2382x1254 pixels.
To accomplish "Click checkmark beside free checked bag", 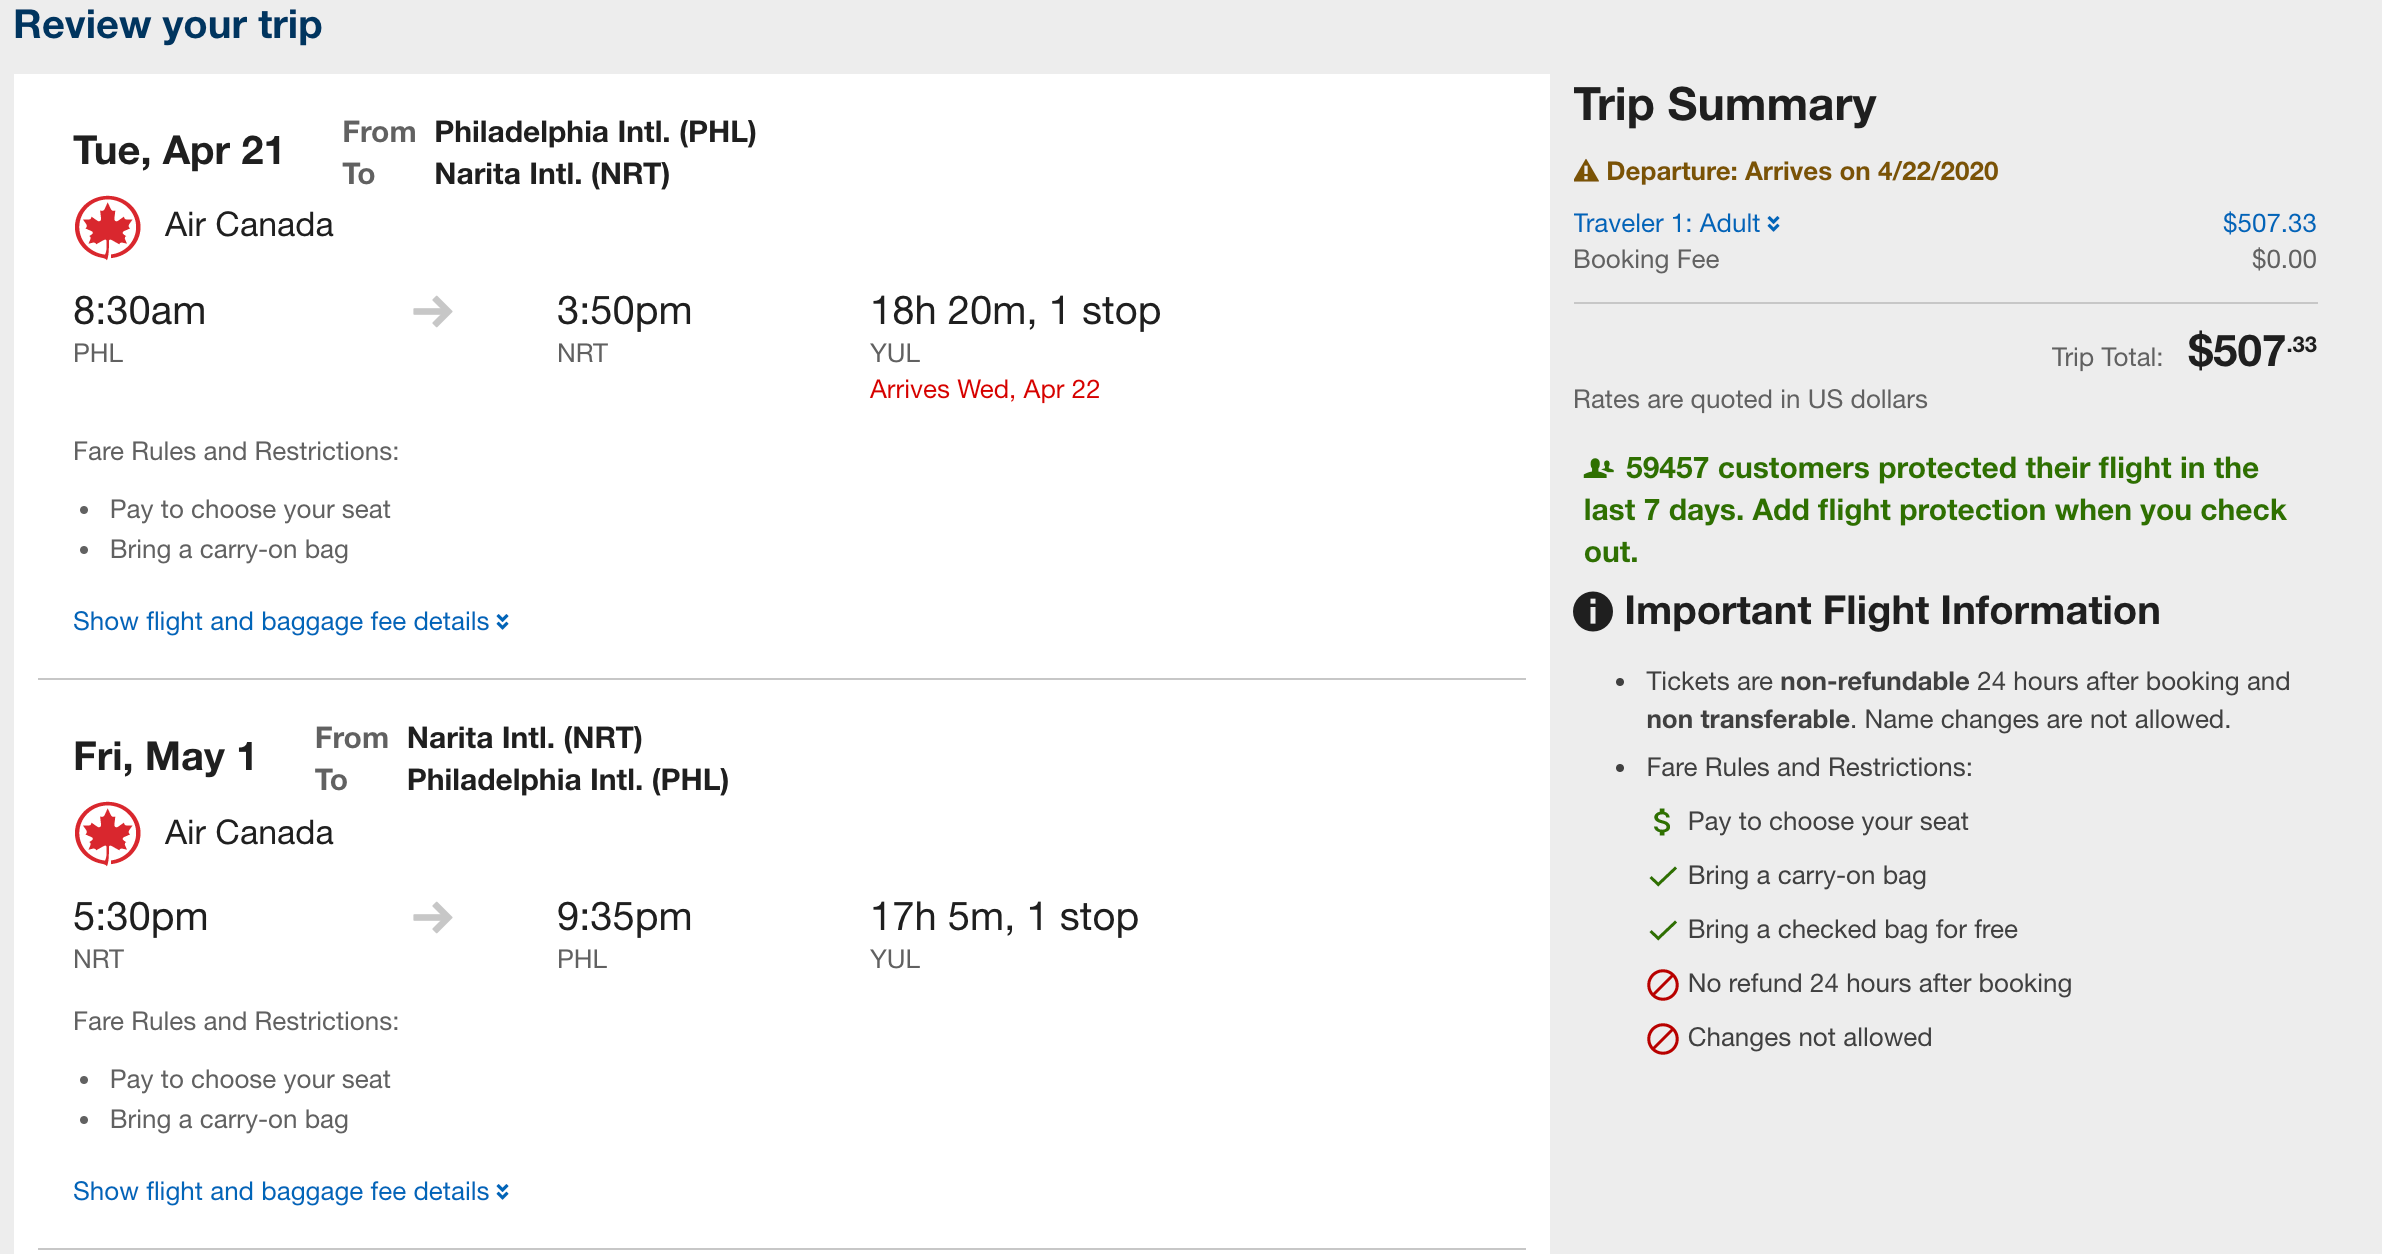I will [1662, 931].
